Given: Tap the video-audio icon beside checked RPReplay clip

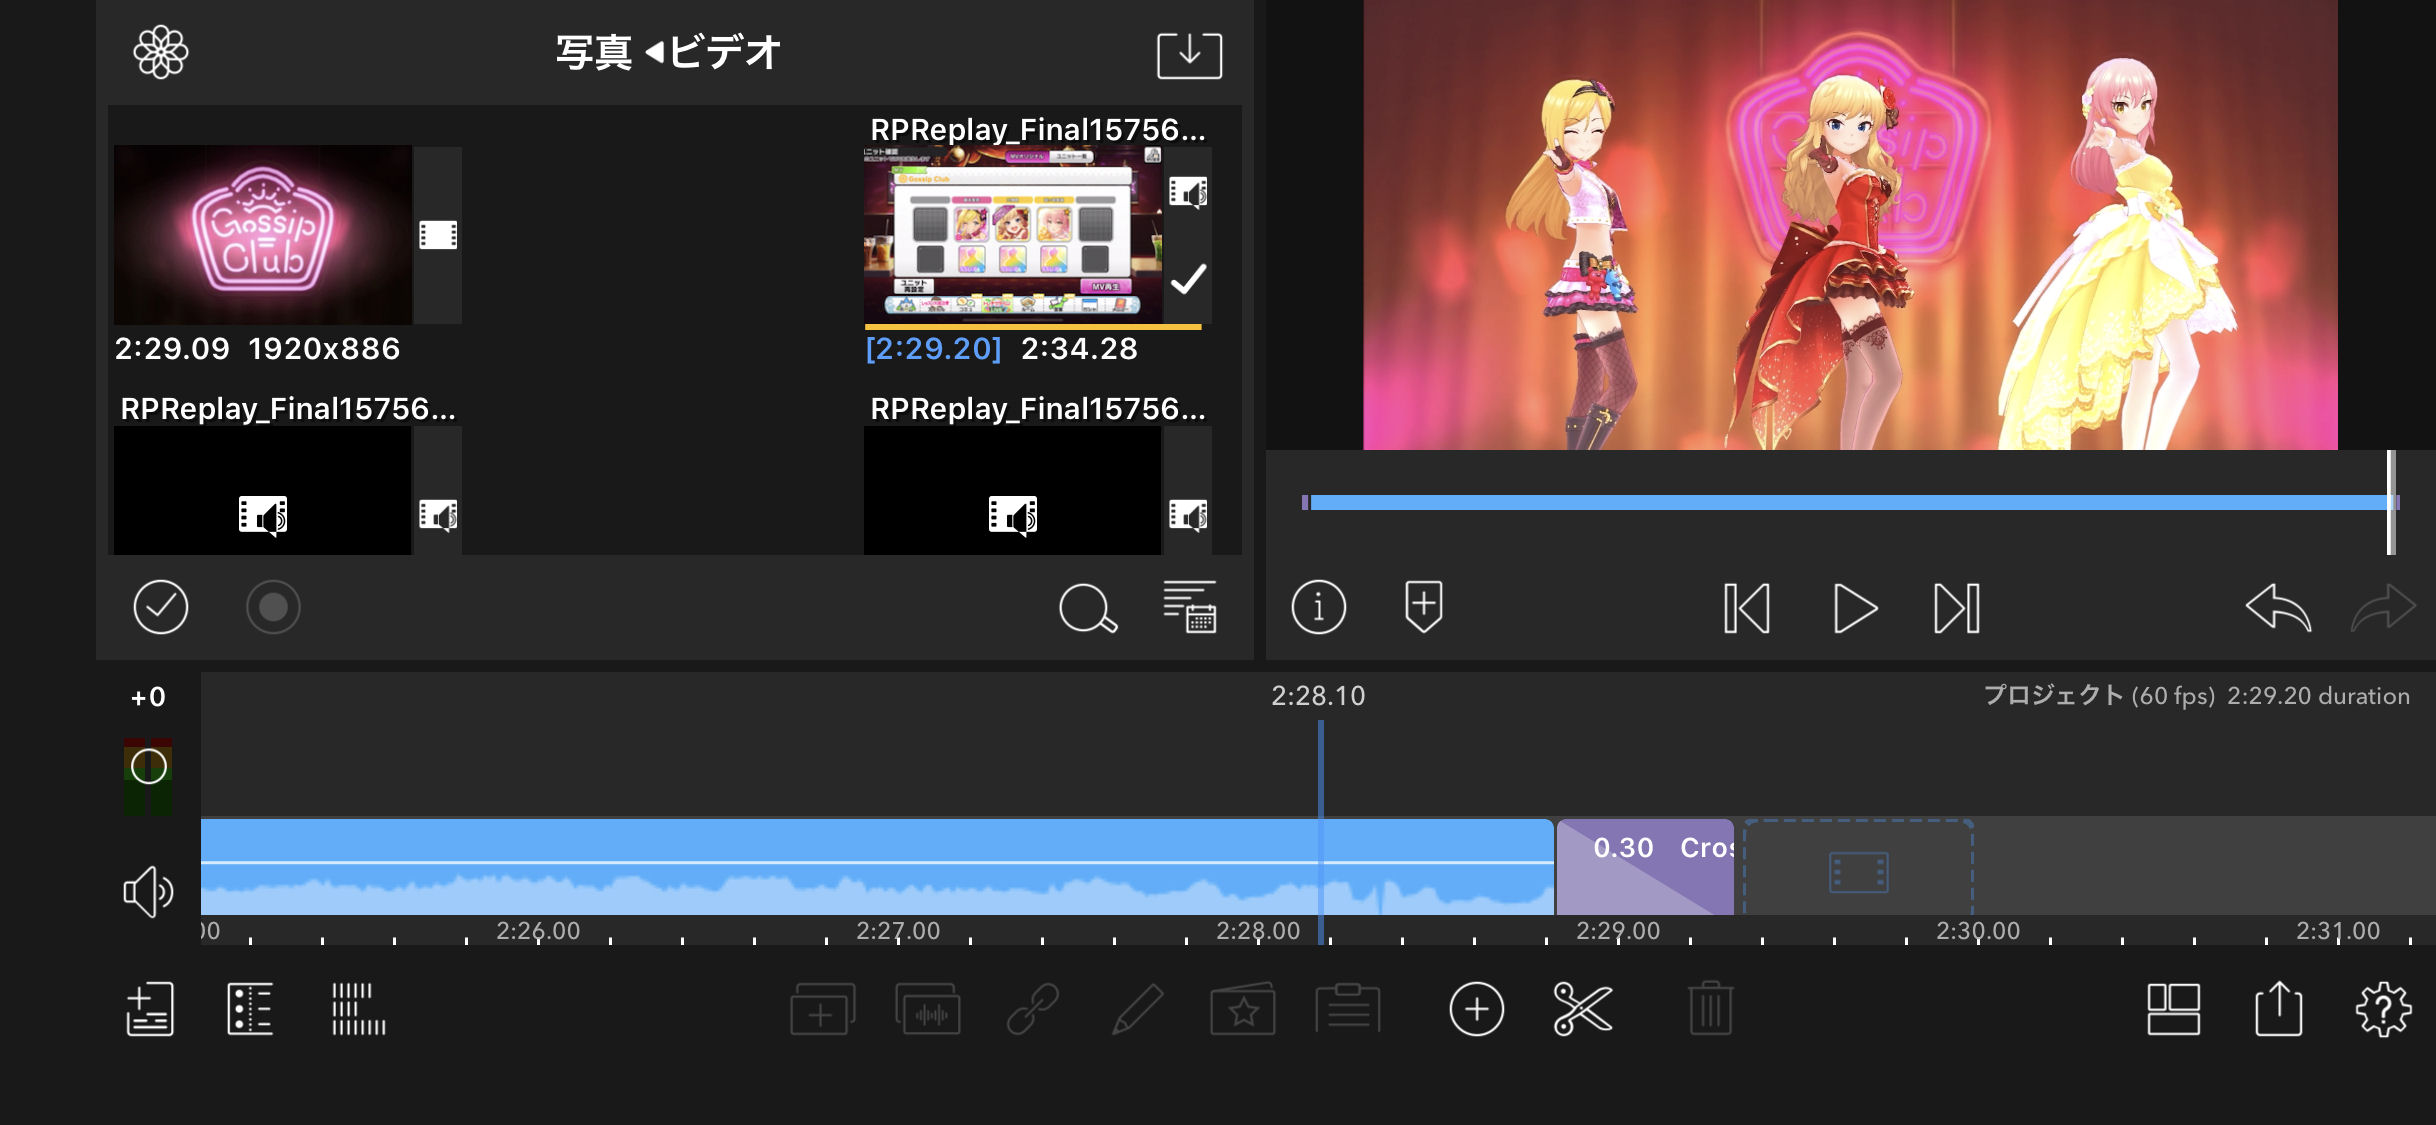Looking at the screenshot, I should pos(1188,191).
